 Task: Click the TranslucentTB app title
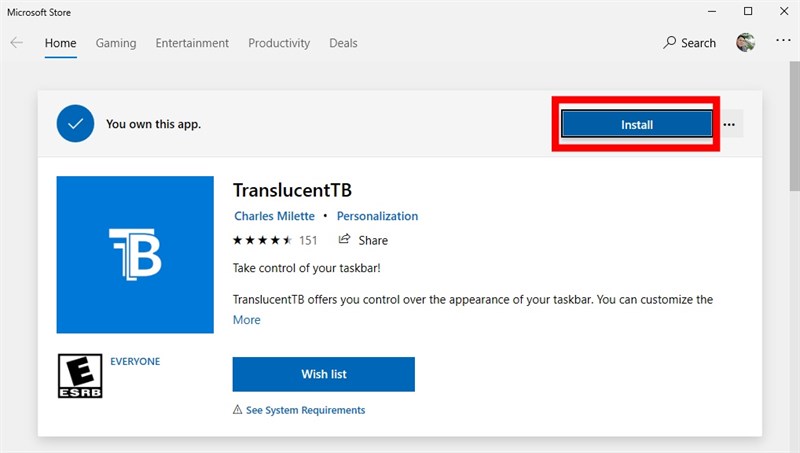292,190
